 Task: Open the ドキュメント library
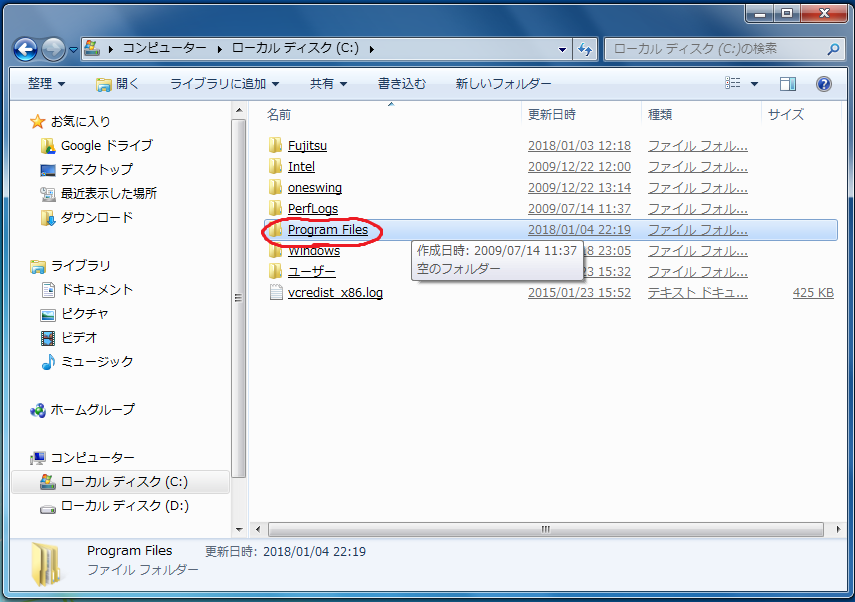pyautogui.click(x=97, y=290)
